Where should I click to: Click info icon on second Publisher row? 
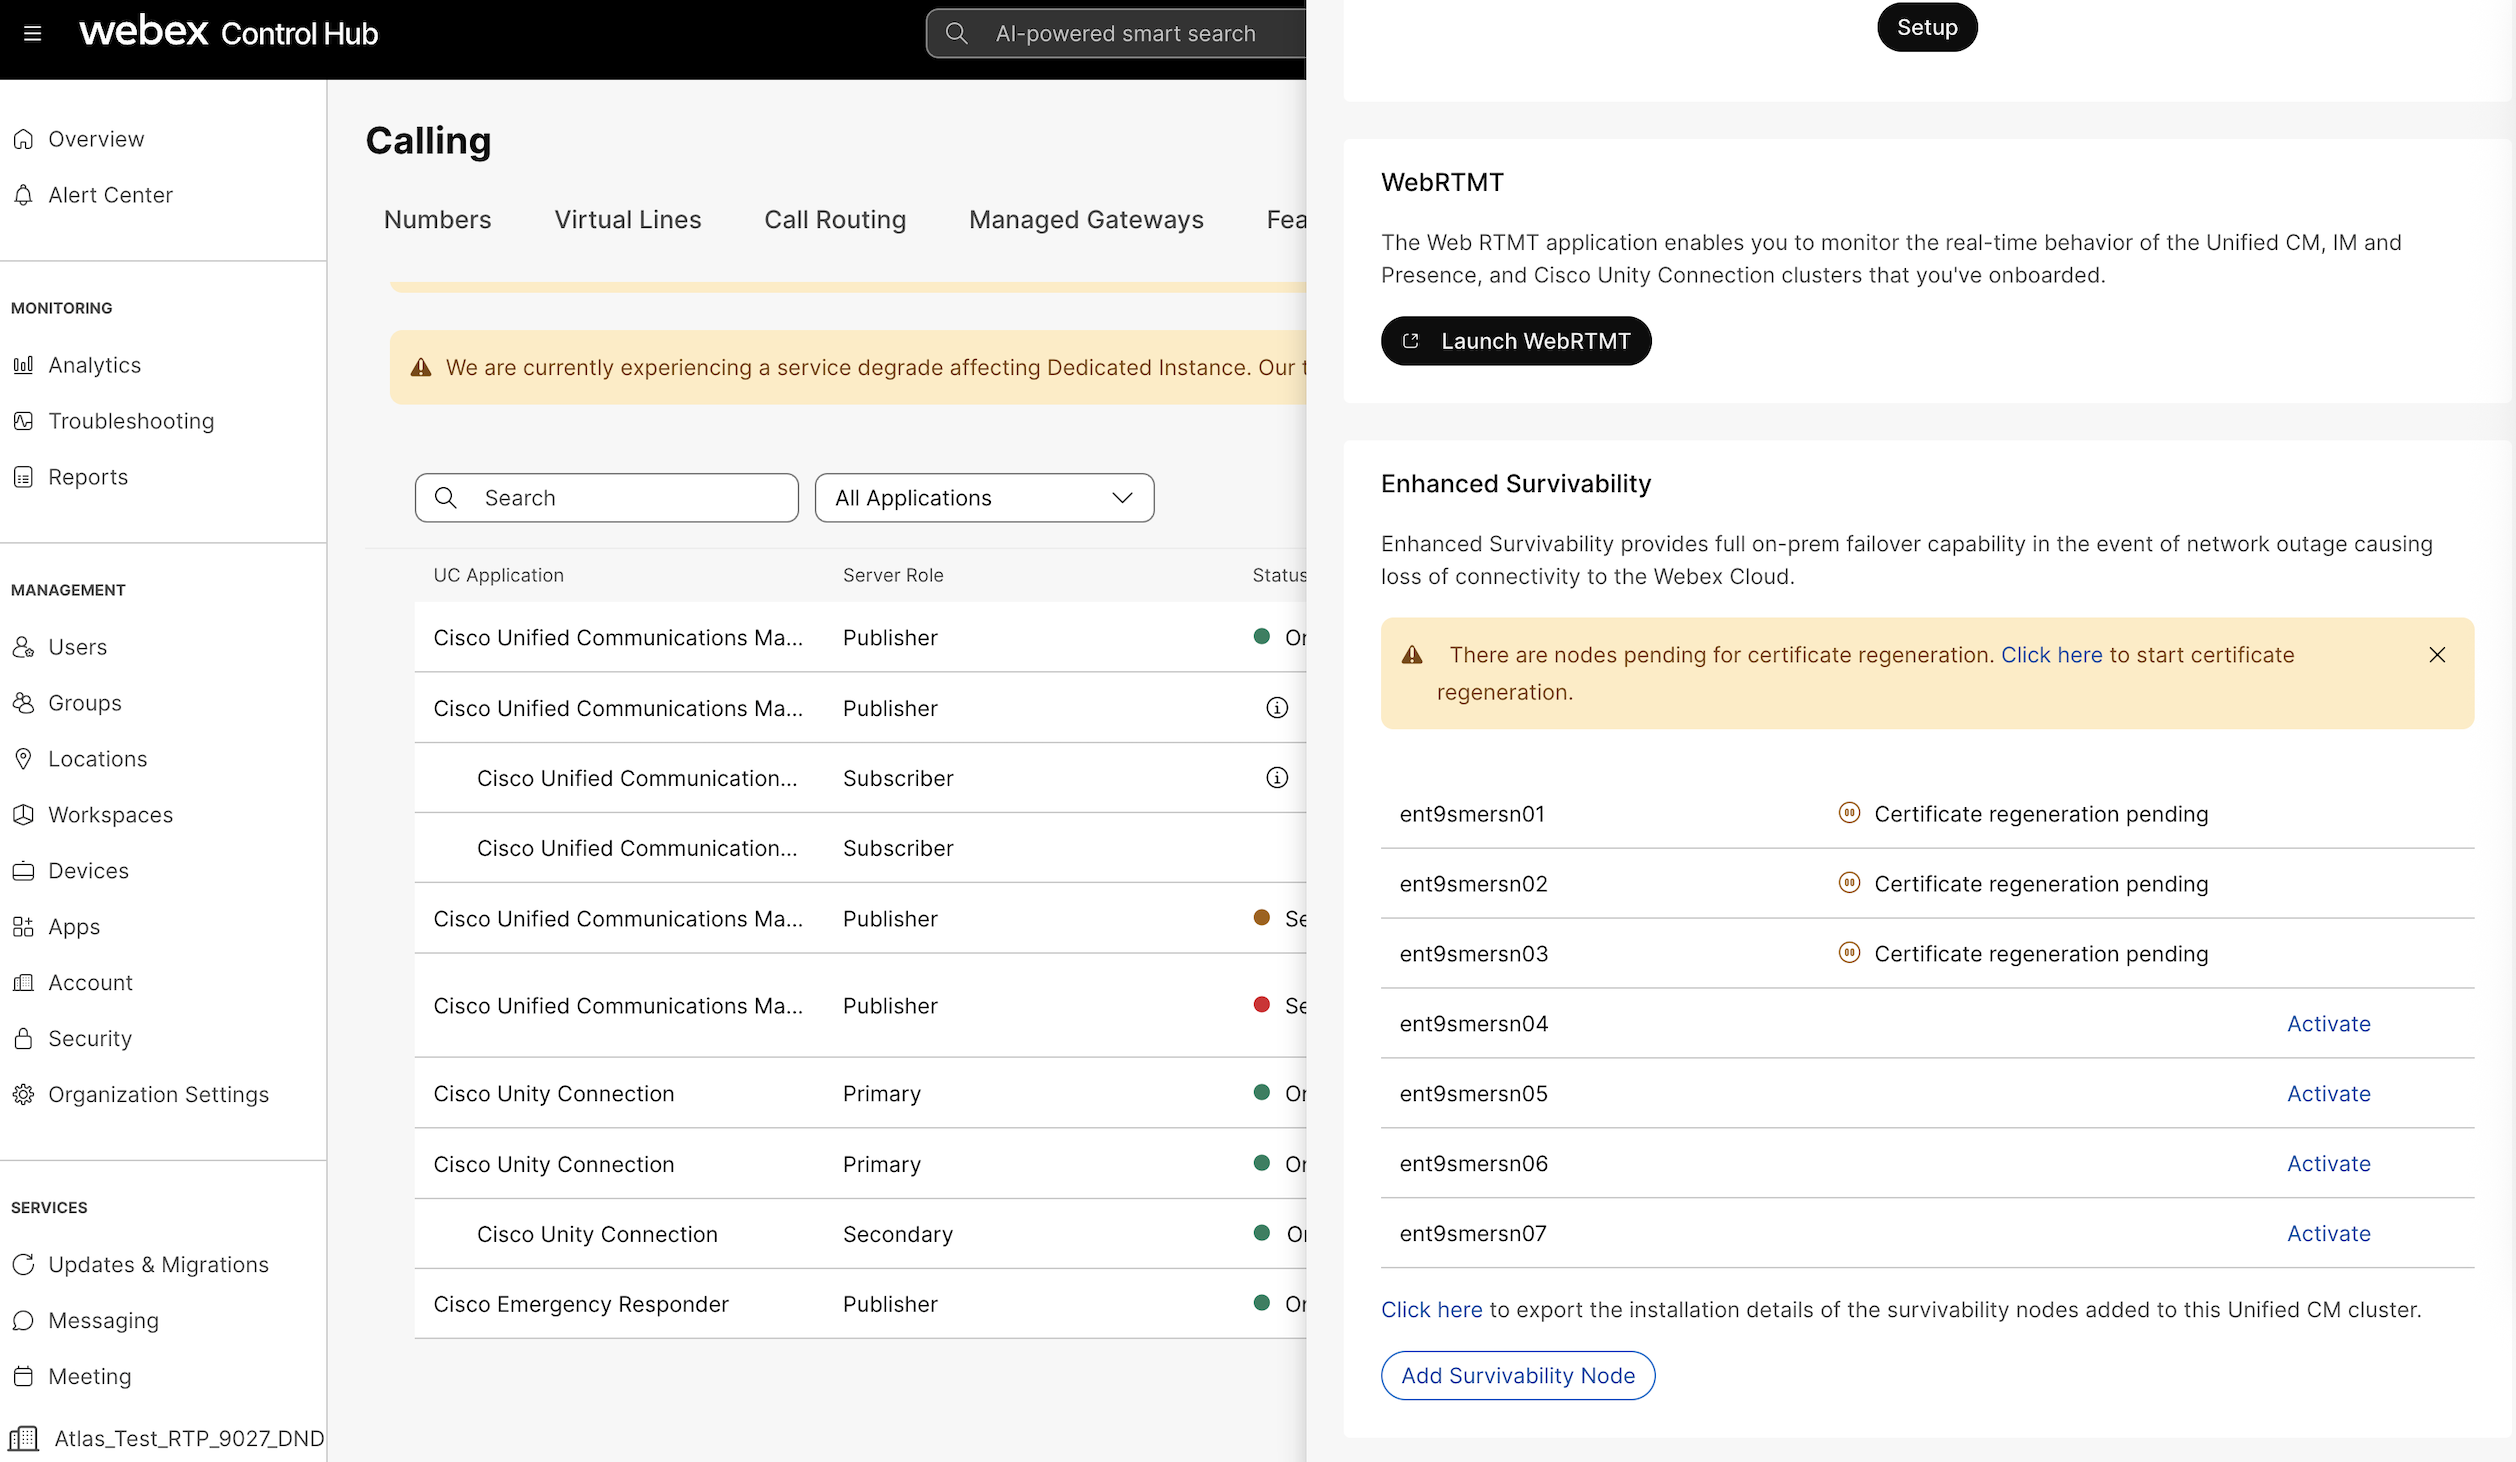click(x=1277, y=708)
